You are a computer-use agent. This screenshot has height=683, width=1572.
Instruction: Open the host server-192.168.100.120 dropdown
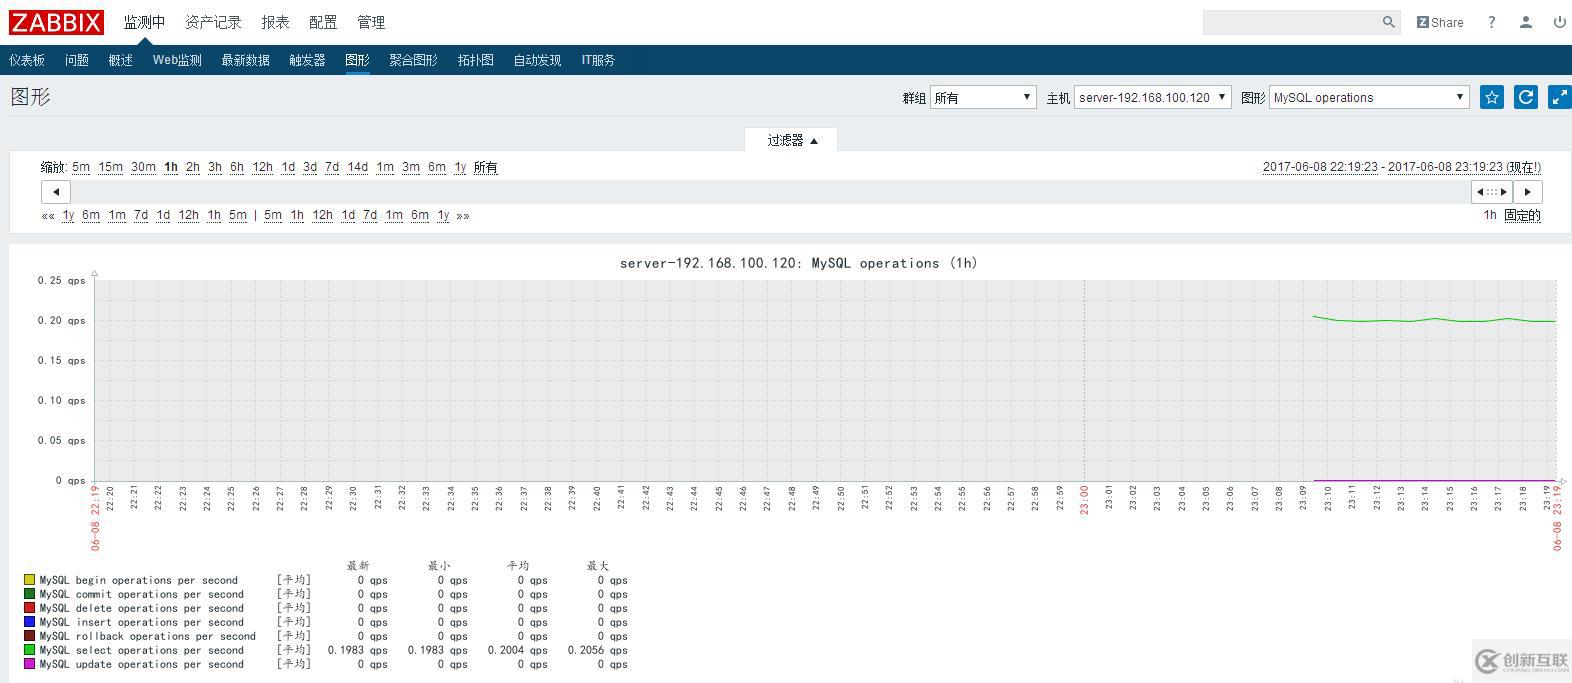1152,97
